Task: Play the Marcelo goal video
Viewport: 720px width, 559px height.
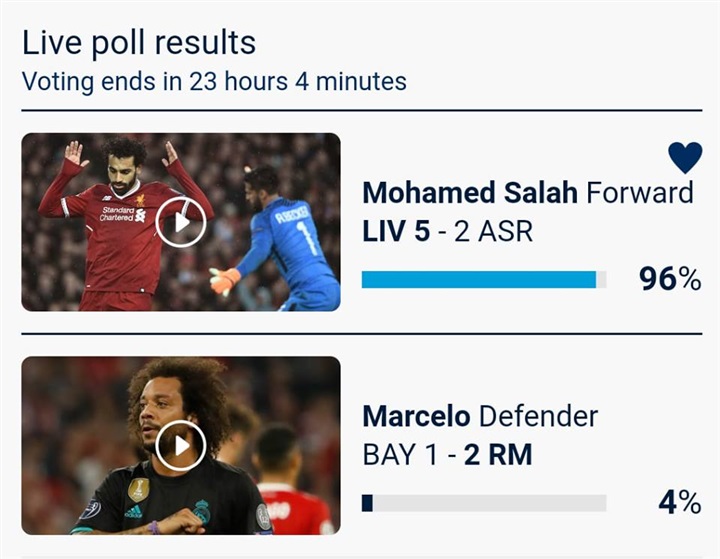Action: [180, 446]
